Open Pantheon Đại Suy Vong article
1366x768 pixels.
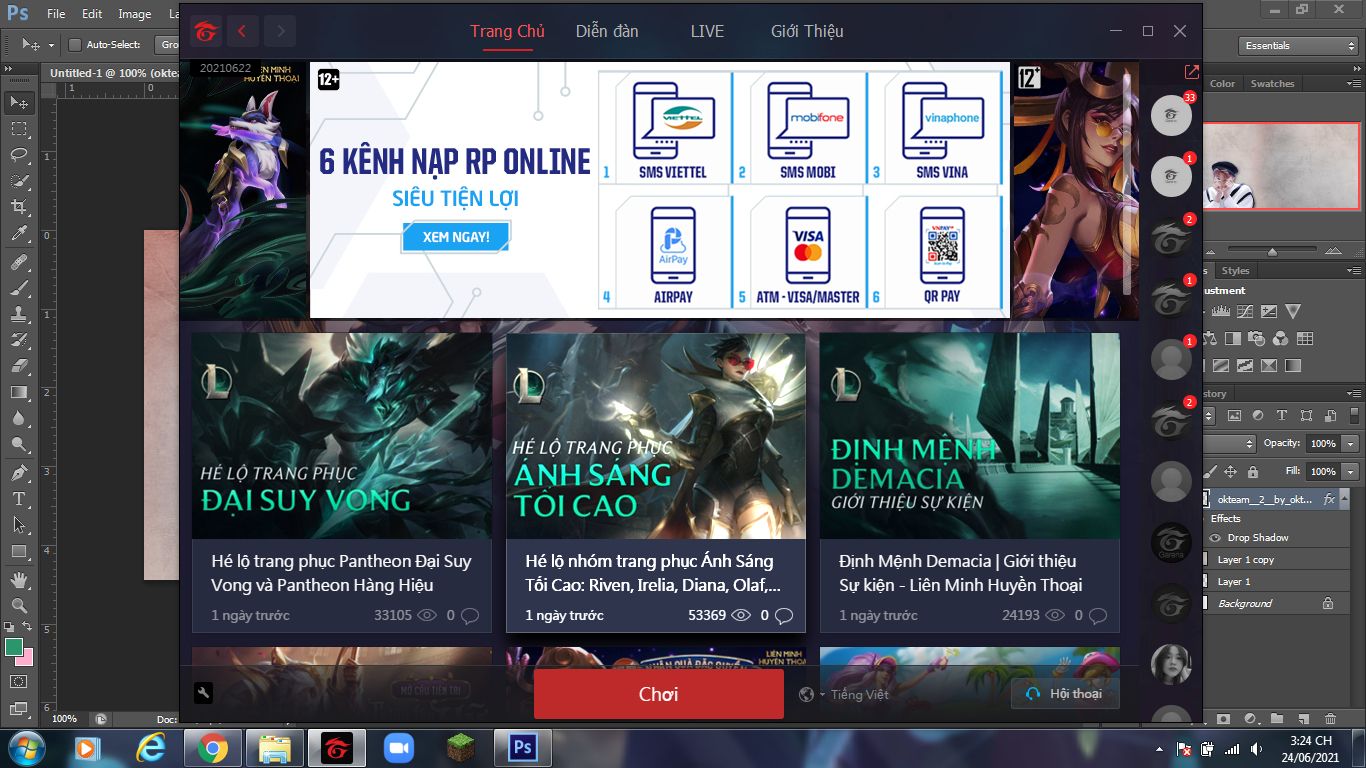[341, 482]
